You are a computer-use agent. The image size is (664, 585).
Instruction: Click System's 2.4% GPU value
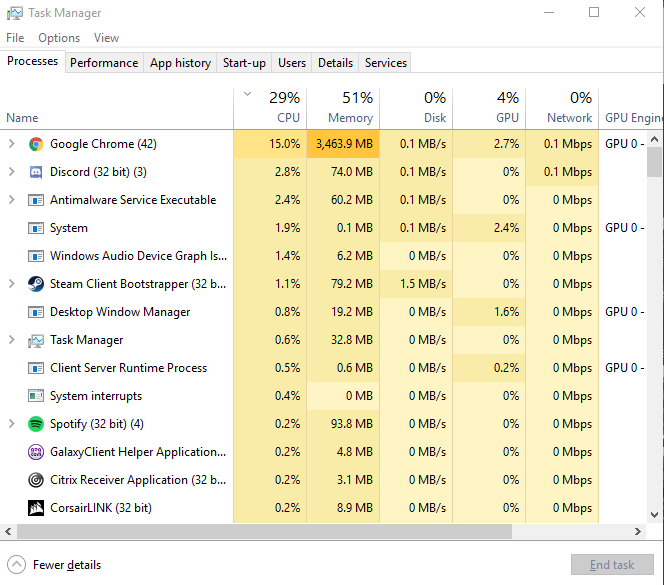[x=506, y=228]
